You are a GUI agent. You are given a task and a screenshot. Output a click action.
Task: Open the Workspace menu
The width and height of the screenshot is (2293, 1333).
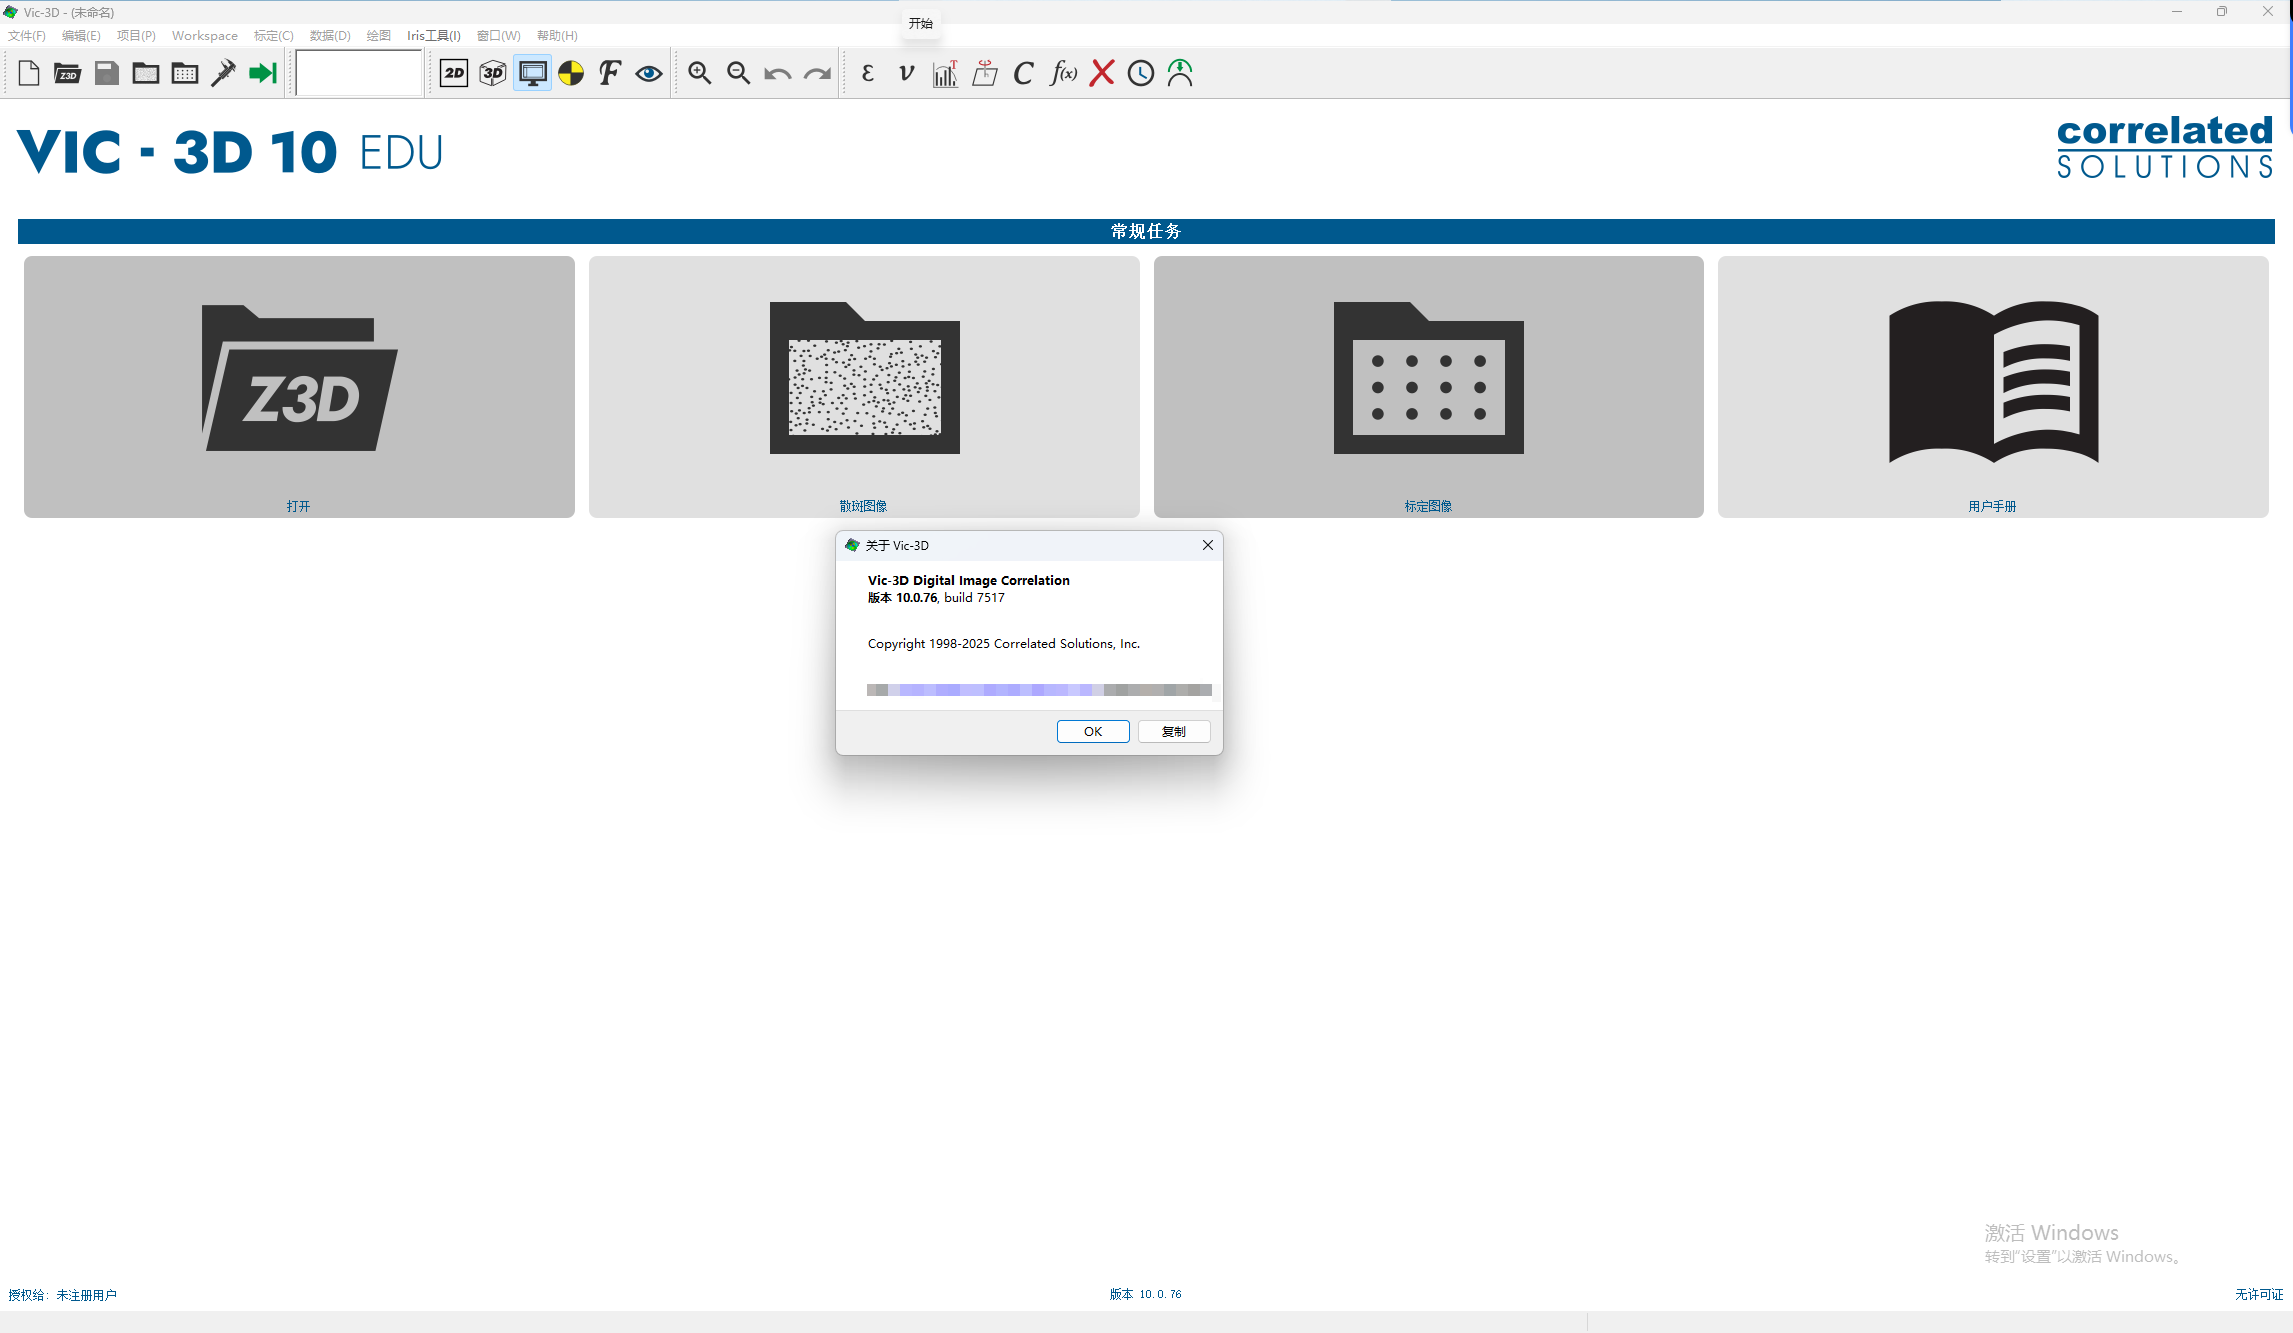204,36
